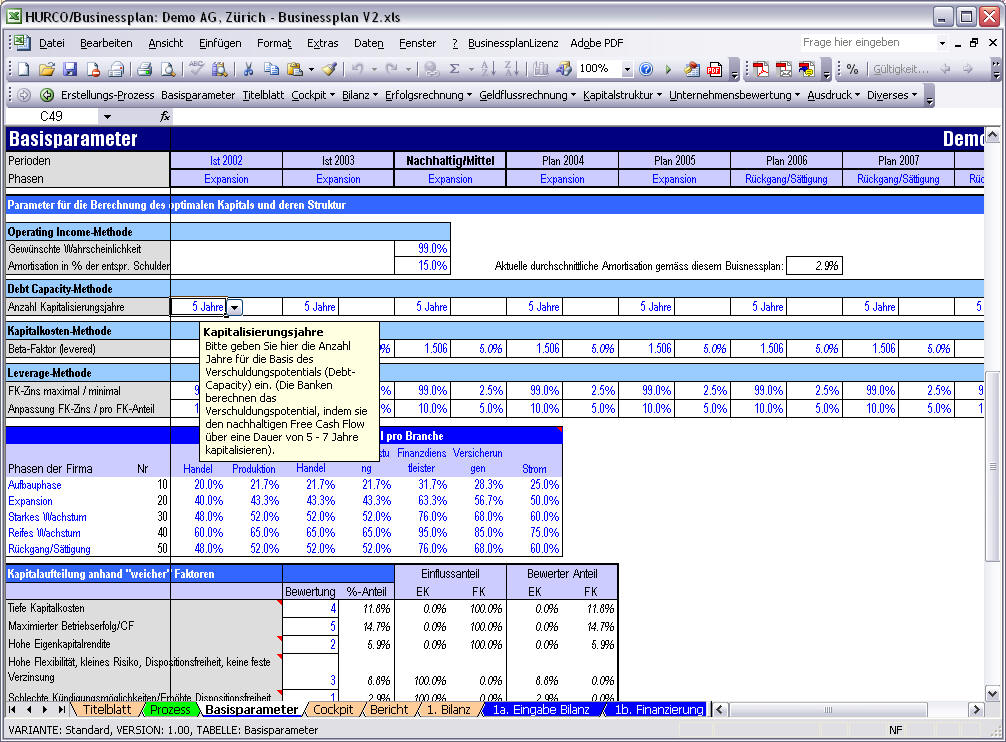
Task: Open the Extras menu
Action: (x=322, y=43)
